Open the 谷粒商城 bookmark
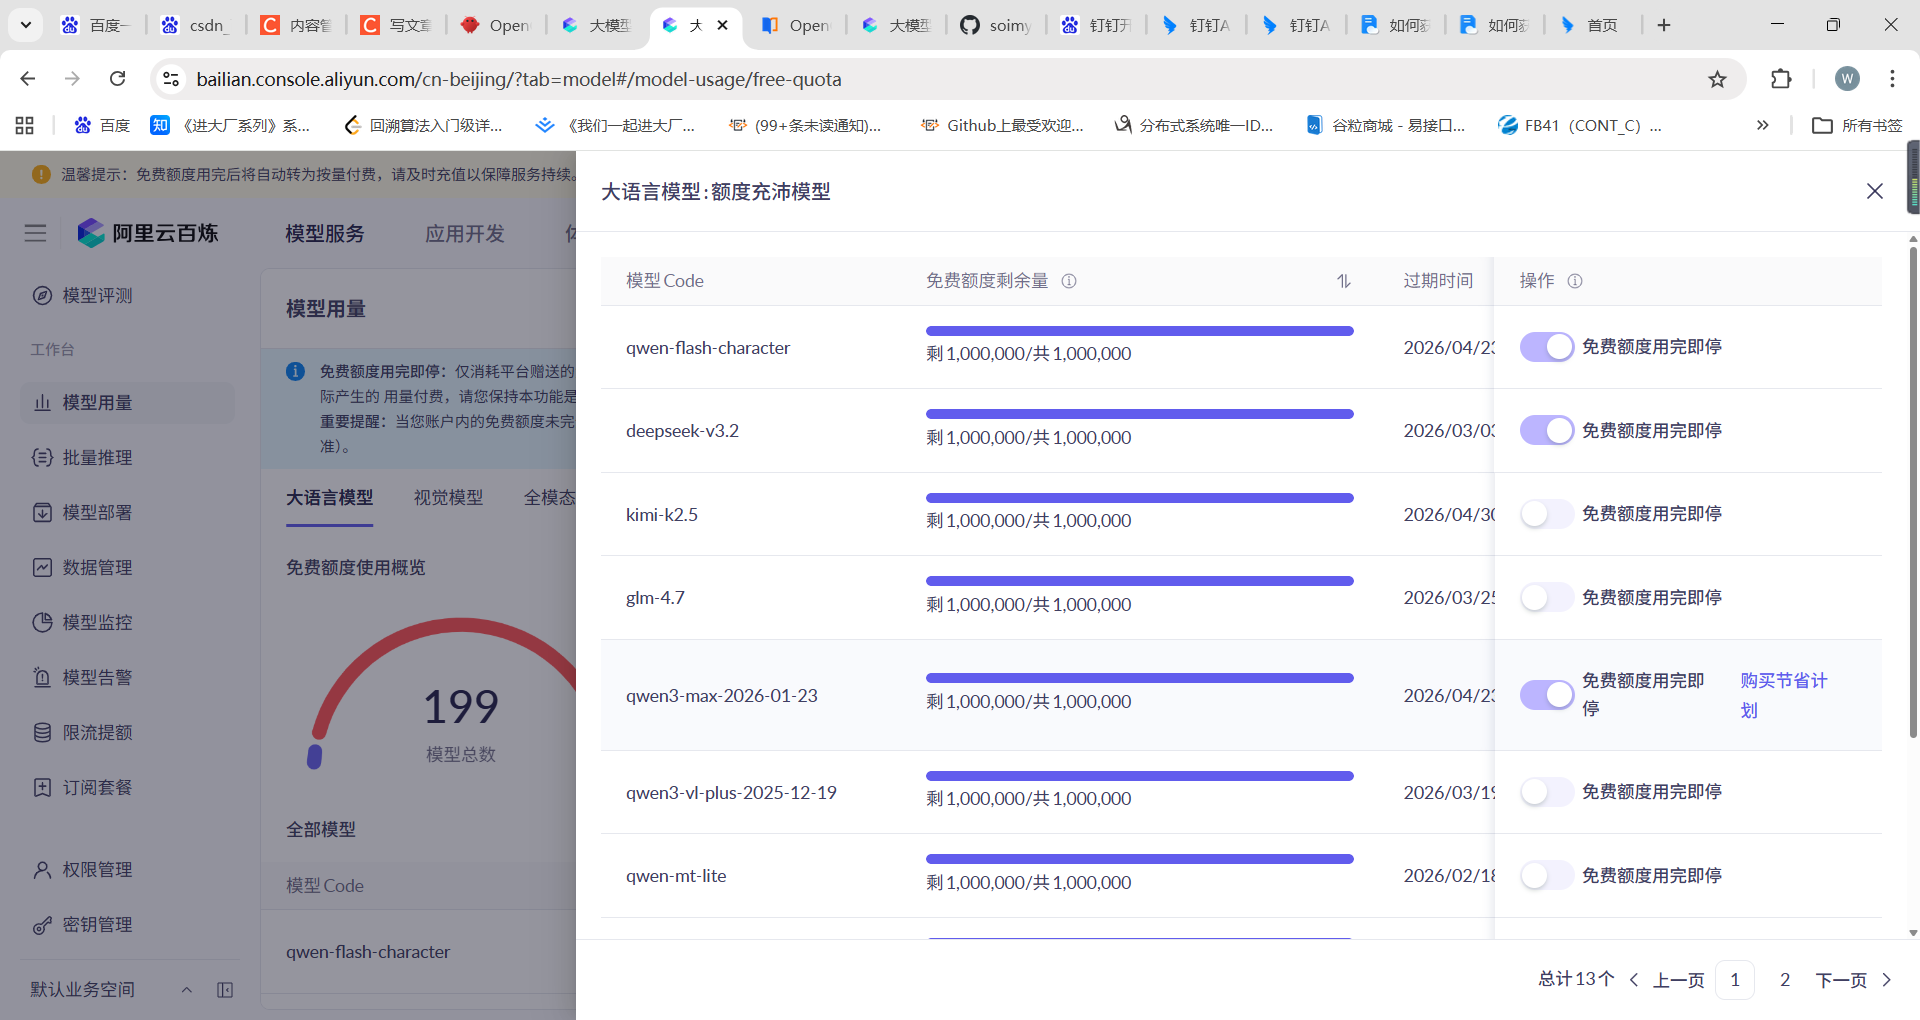The width and height of the screenshot is (1920, 1020). pos(1386,125)
